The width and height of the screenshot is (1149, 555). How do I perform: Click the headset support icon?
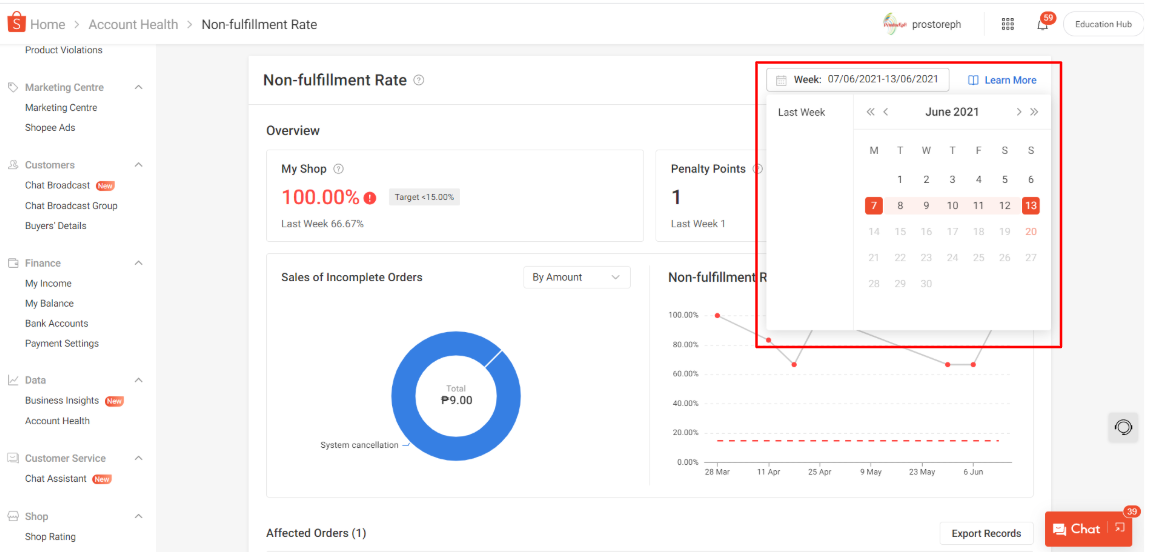coord(1123,427)
